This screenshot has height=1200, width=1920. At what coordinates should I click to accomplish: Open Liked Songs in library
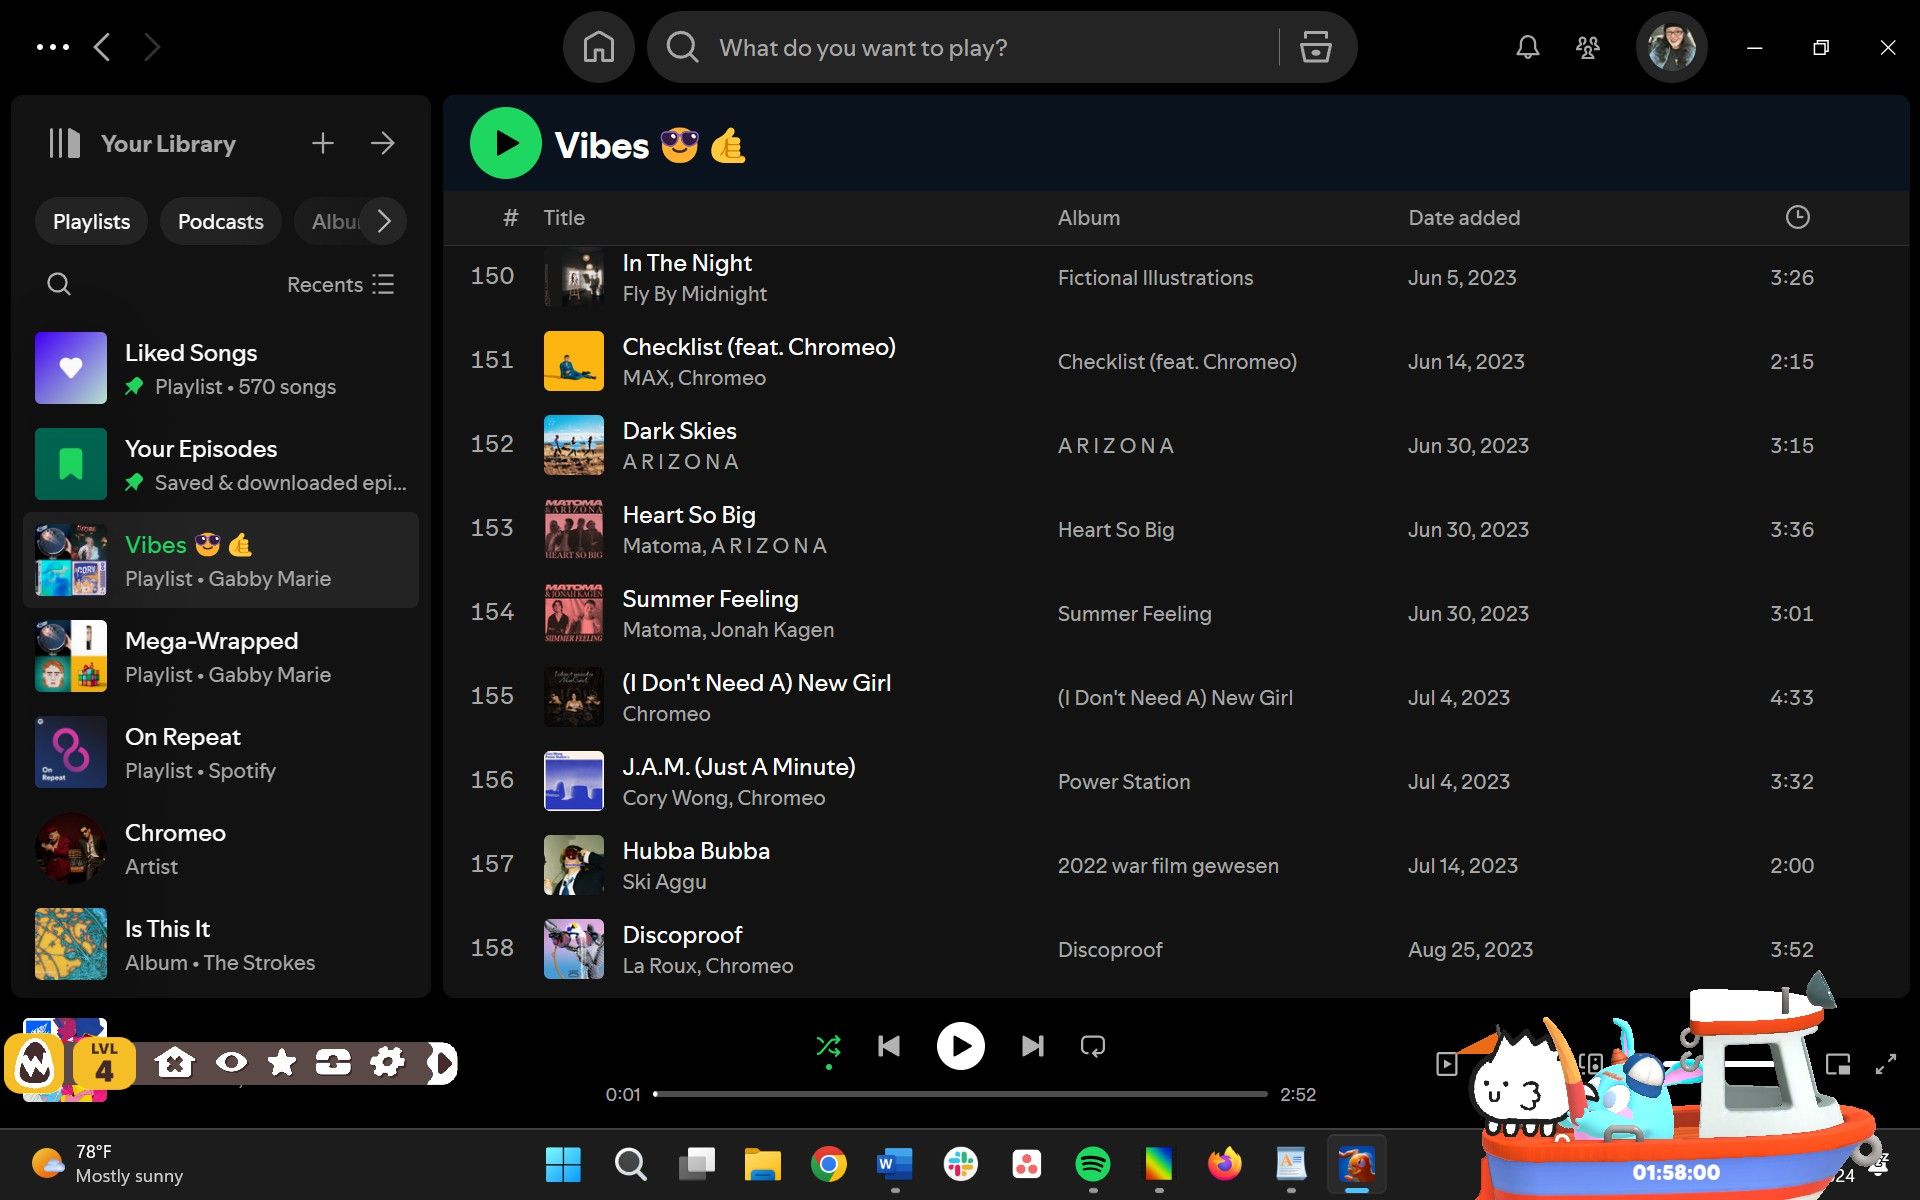click(x=220, y=368)
